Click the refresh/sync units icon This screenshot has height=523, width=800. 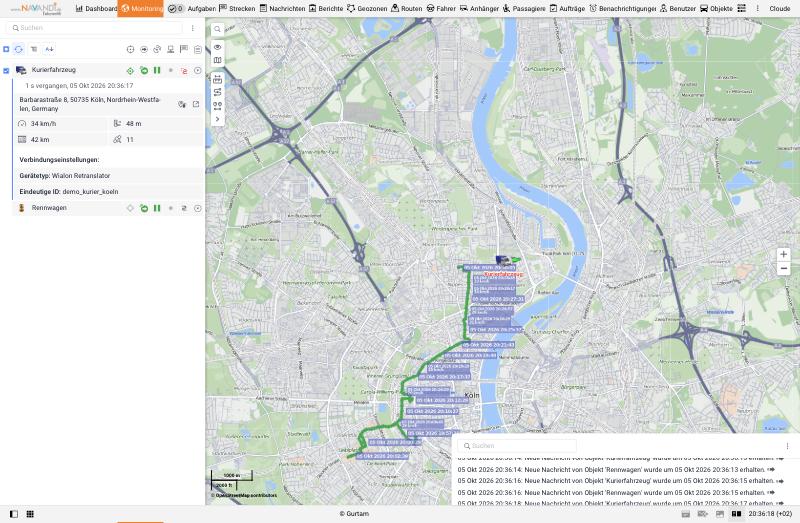[19, 49]
